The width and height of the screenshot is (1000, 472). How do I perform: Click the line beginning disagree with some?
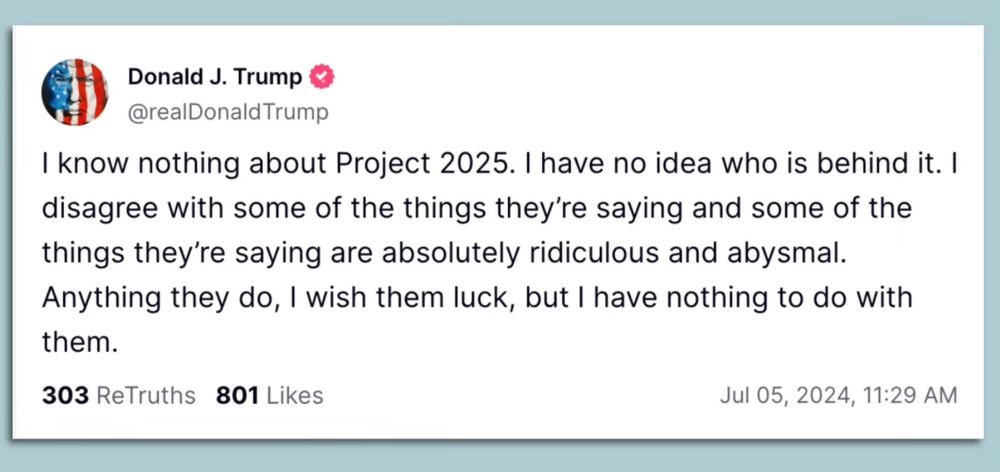477,209
